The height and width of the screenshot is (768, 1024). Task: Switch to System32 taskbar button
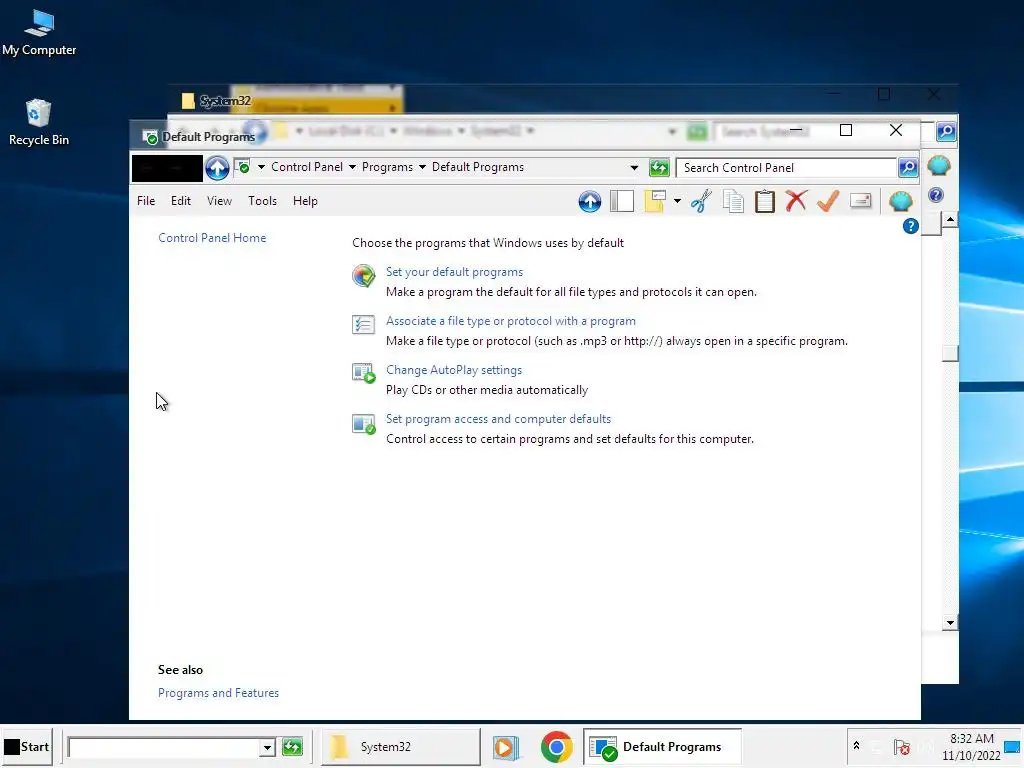click(401, 746)
